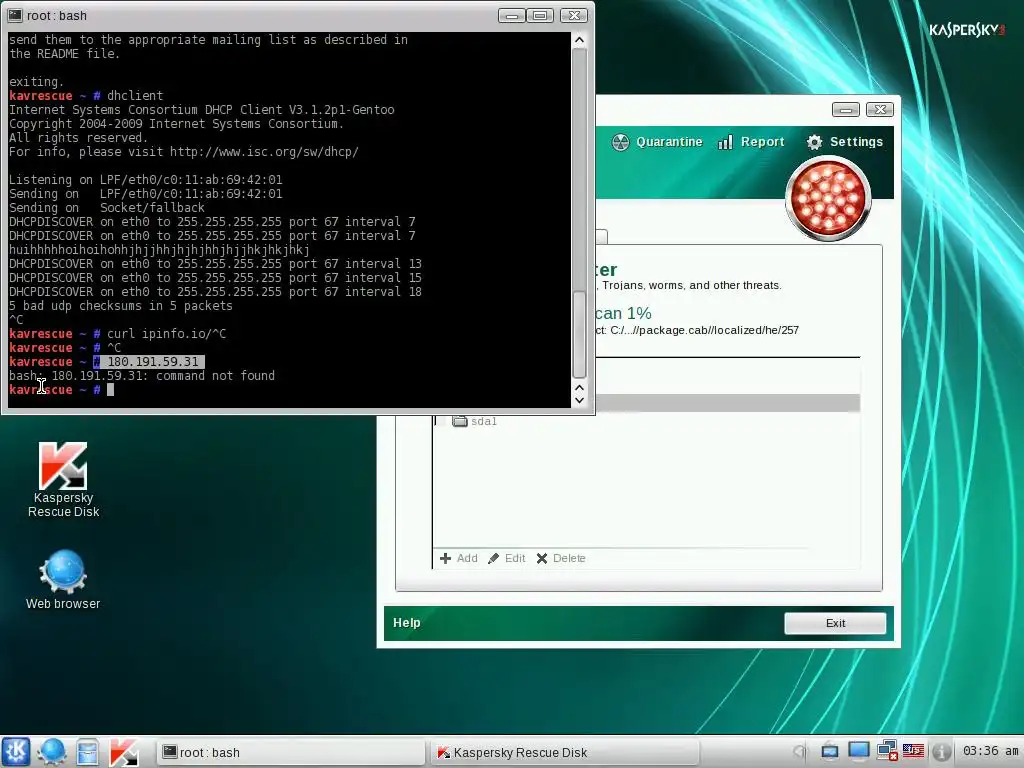Open the network status tray icon
The height and width of the screenshot is (768, 1024).
pos(887,751)
